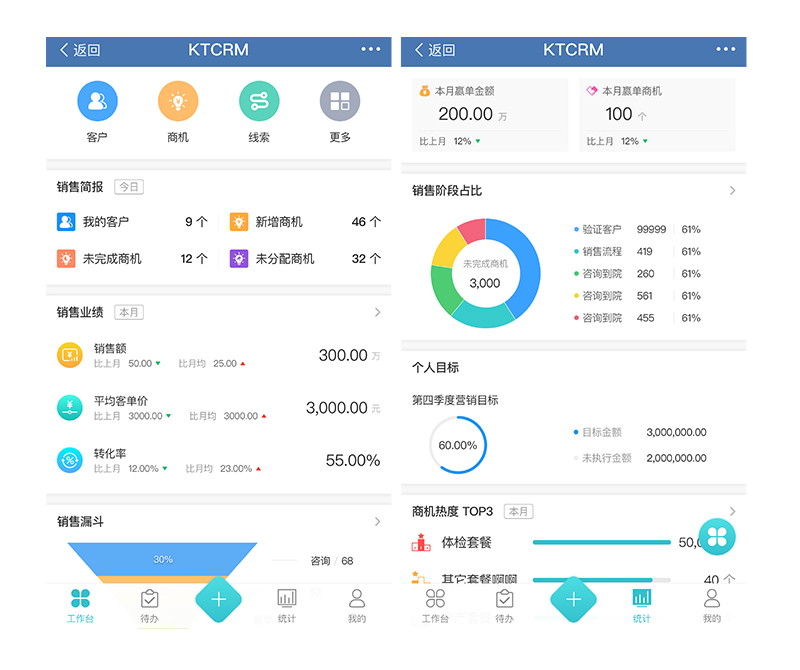Screen dimensions: 800x670
Task: Open the 今日 filter tag in 销售简报
Action: click(x=129, y=187)
